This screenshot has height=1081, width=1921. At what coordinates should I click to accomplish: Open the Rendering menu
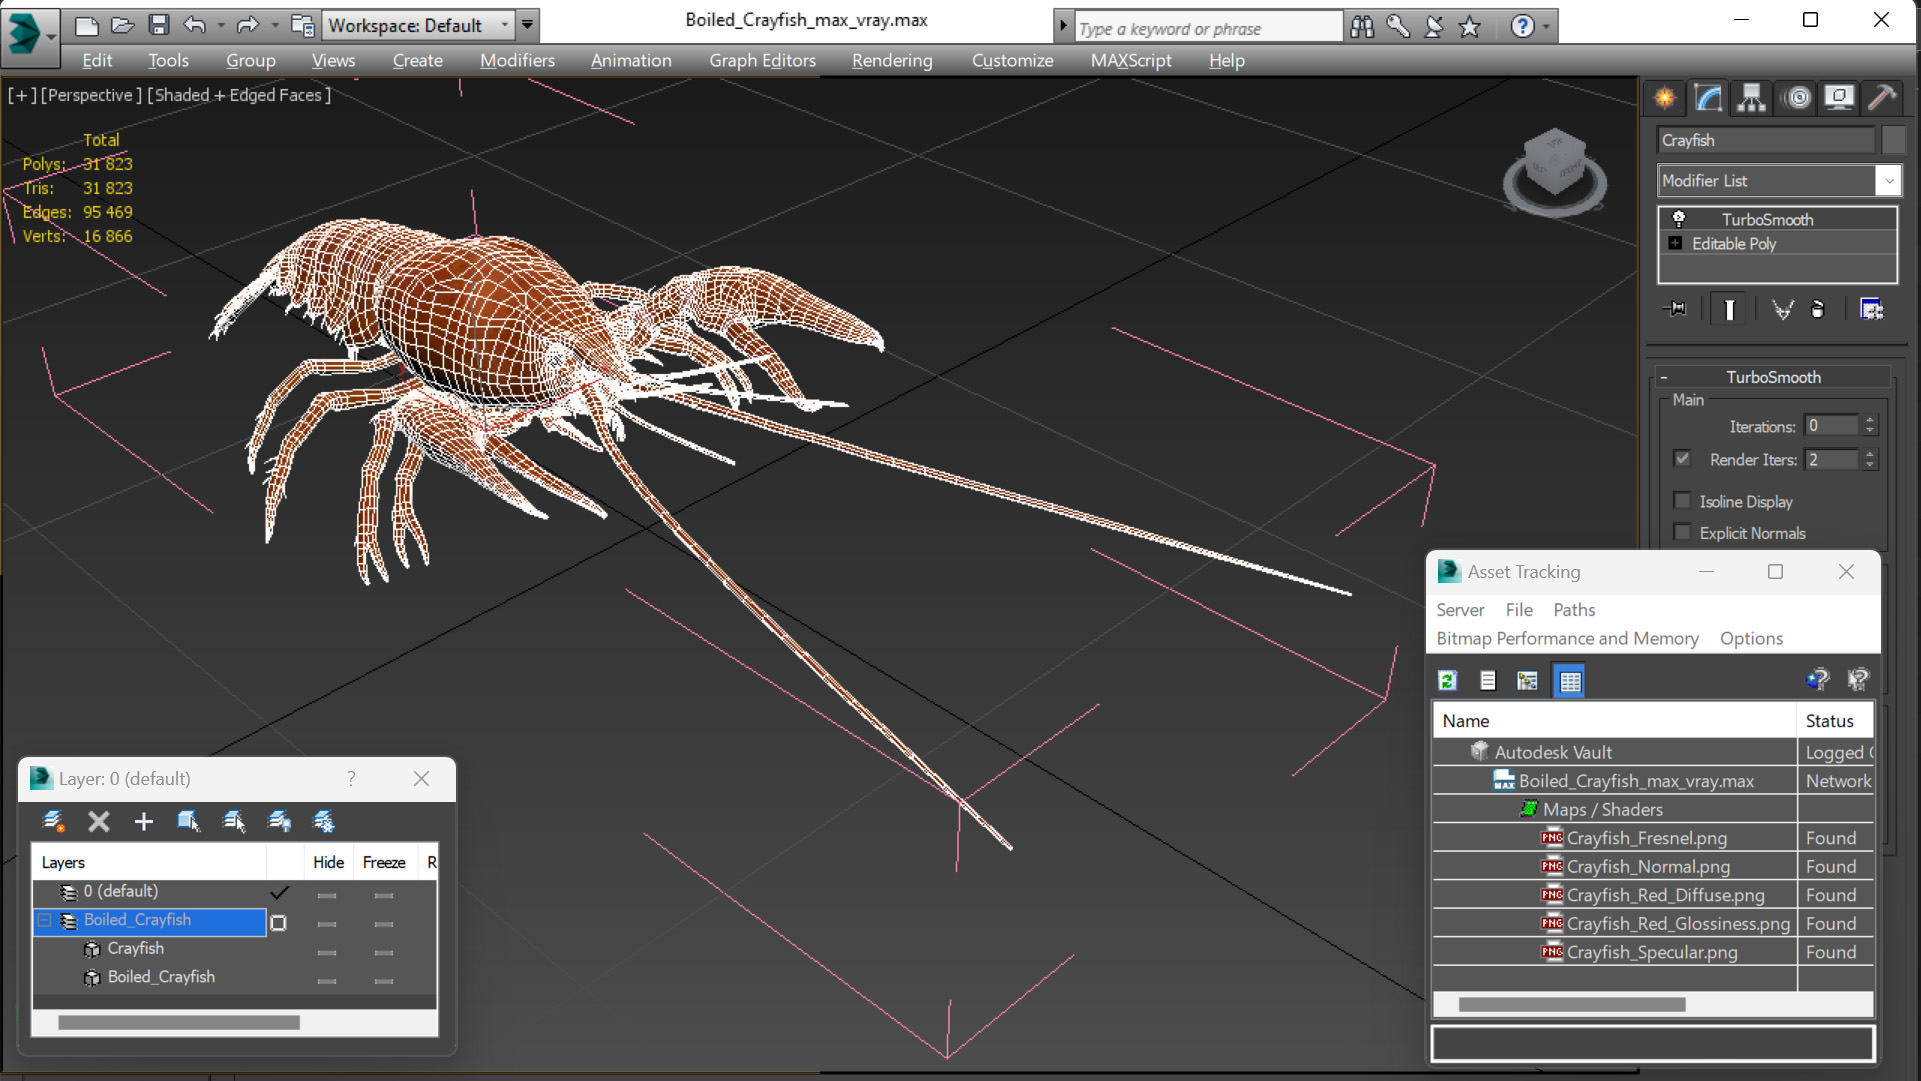[892, 60]
